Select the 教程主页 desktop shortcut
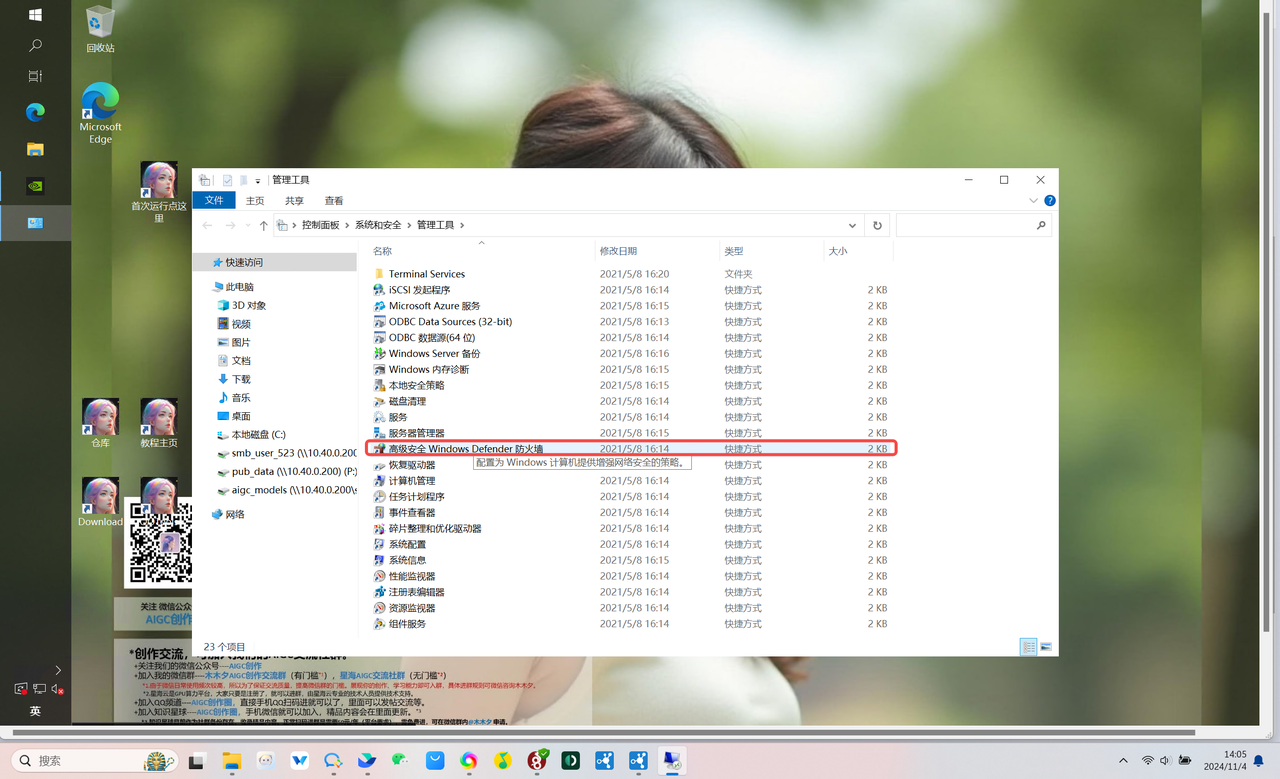 (x=158, y=423)
